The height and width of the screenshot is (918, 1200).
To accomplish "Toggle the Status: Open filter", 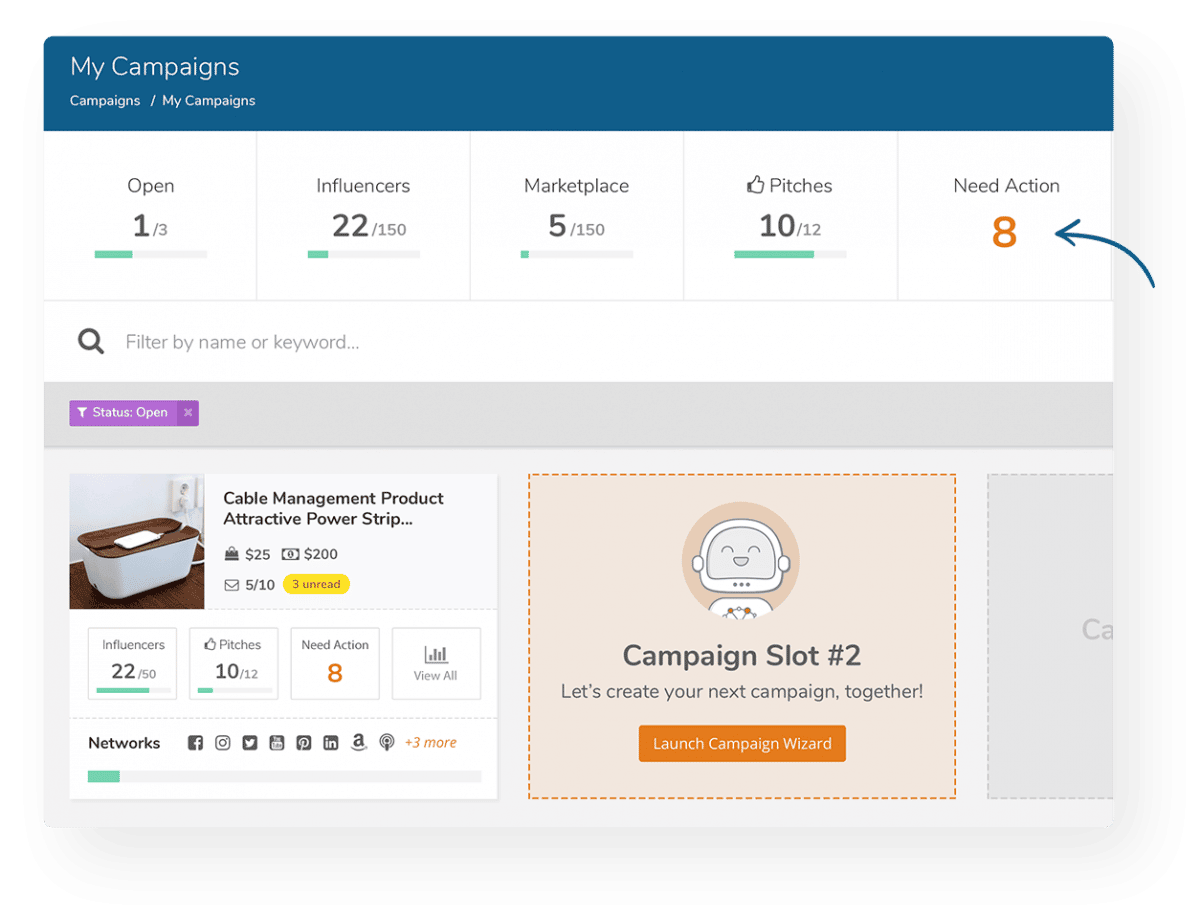I will (x=130, y=412).
